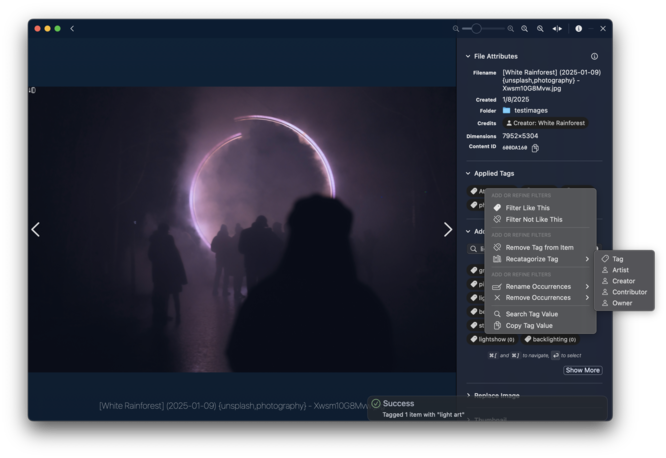Select Remove Tag from Item

(540, 247)
